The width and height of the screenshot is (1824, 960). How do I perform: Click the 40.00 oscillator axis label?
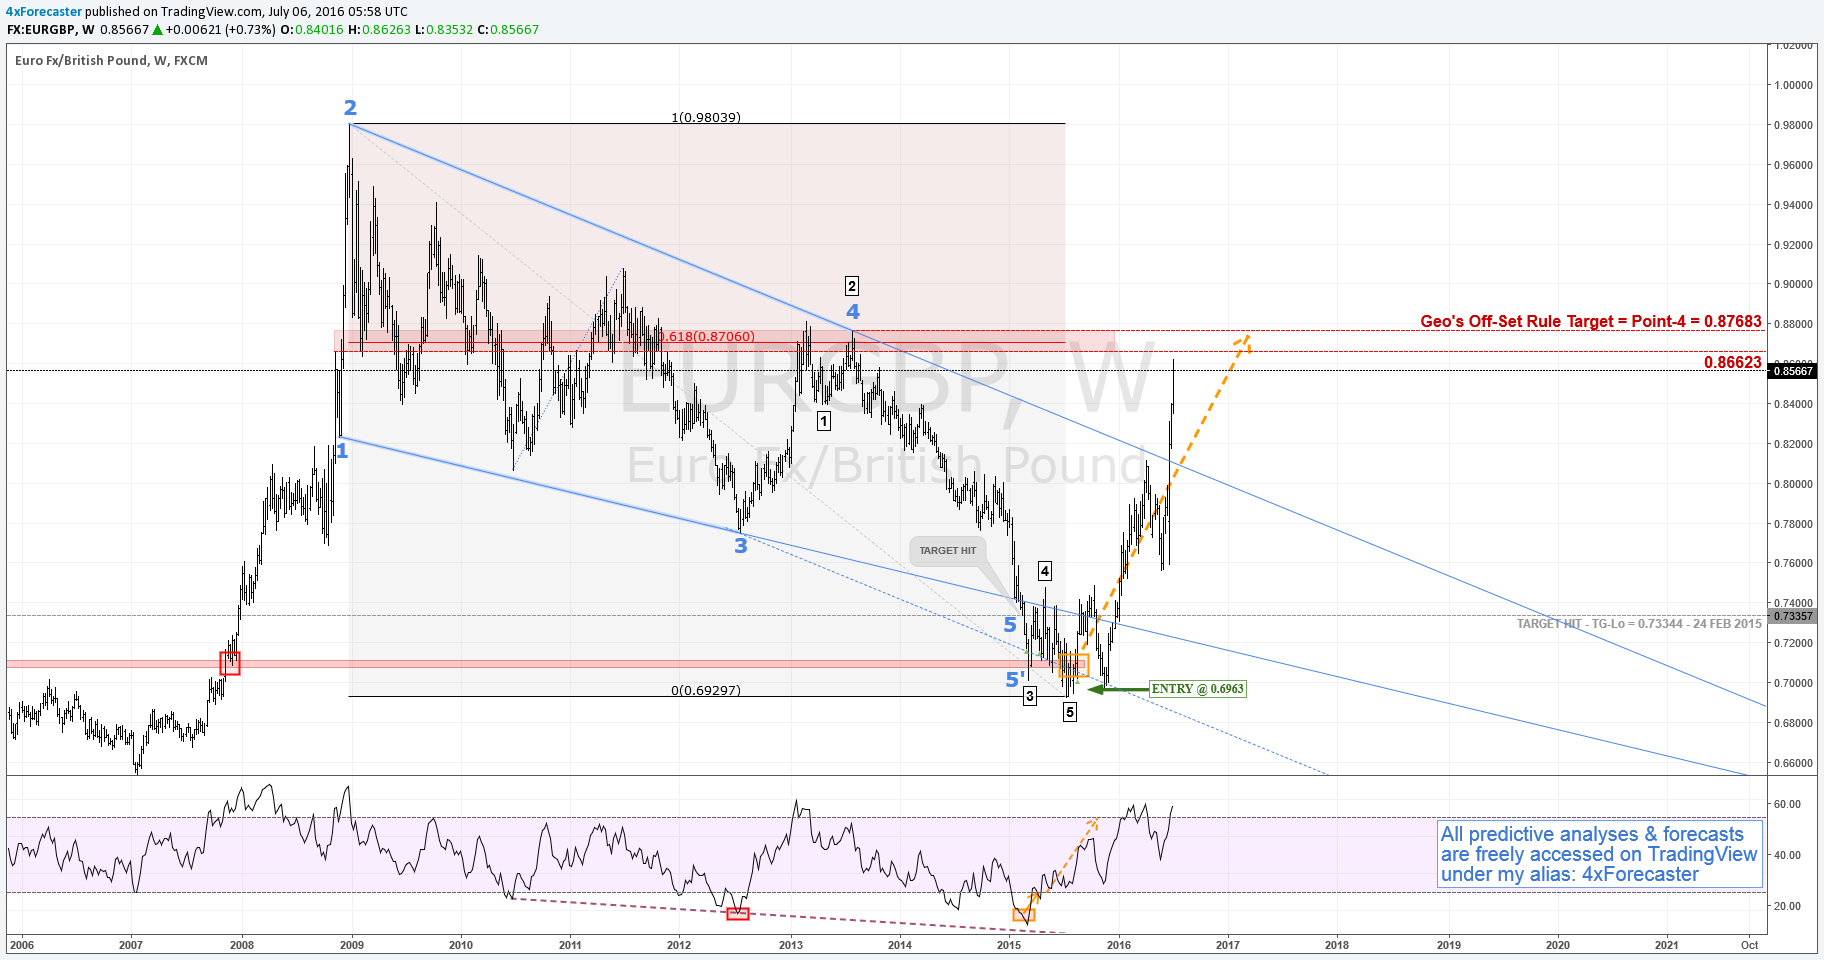coord(1787,855)
